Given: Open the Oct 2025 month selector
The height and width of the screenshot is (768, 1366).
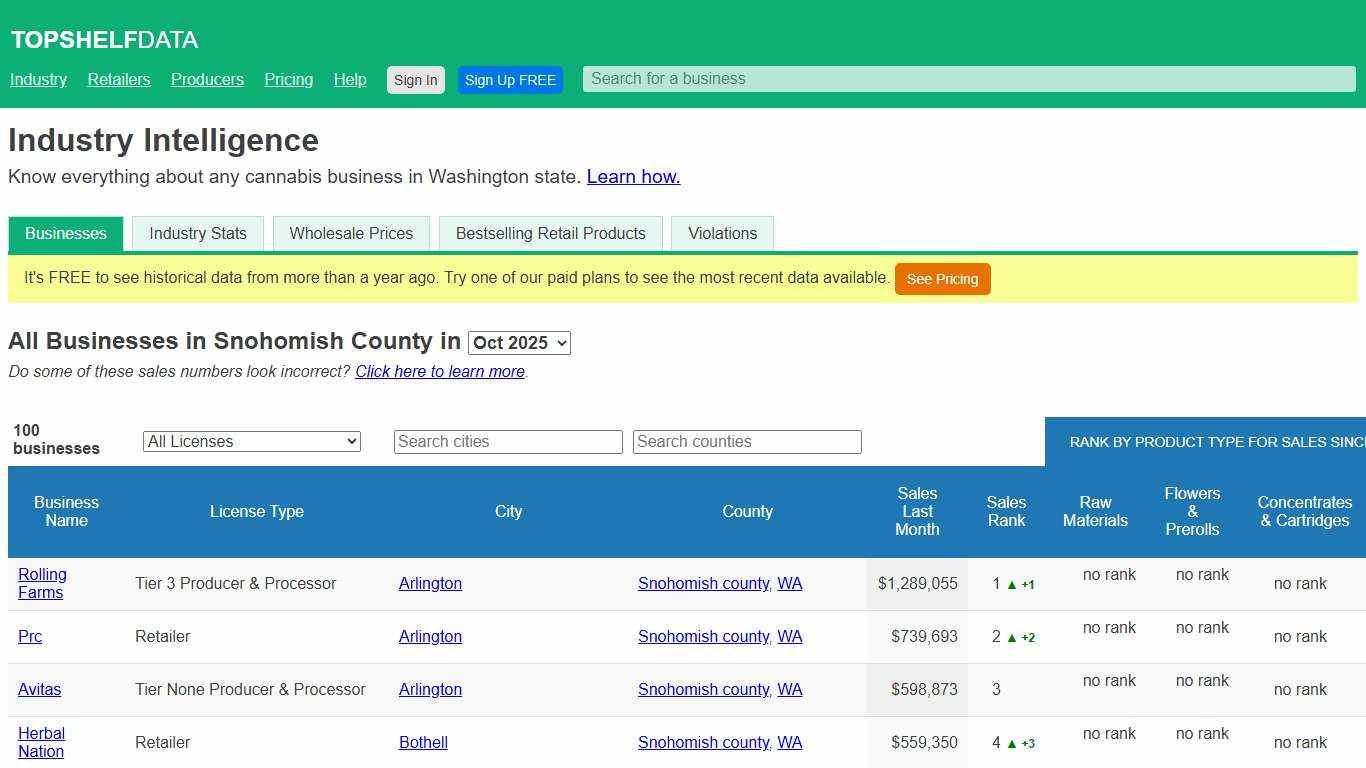Looking at the screenshot, I should 519,342.
